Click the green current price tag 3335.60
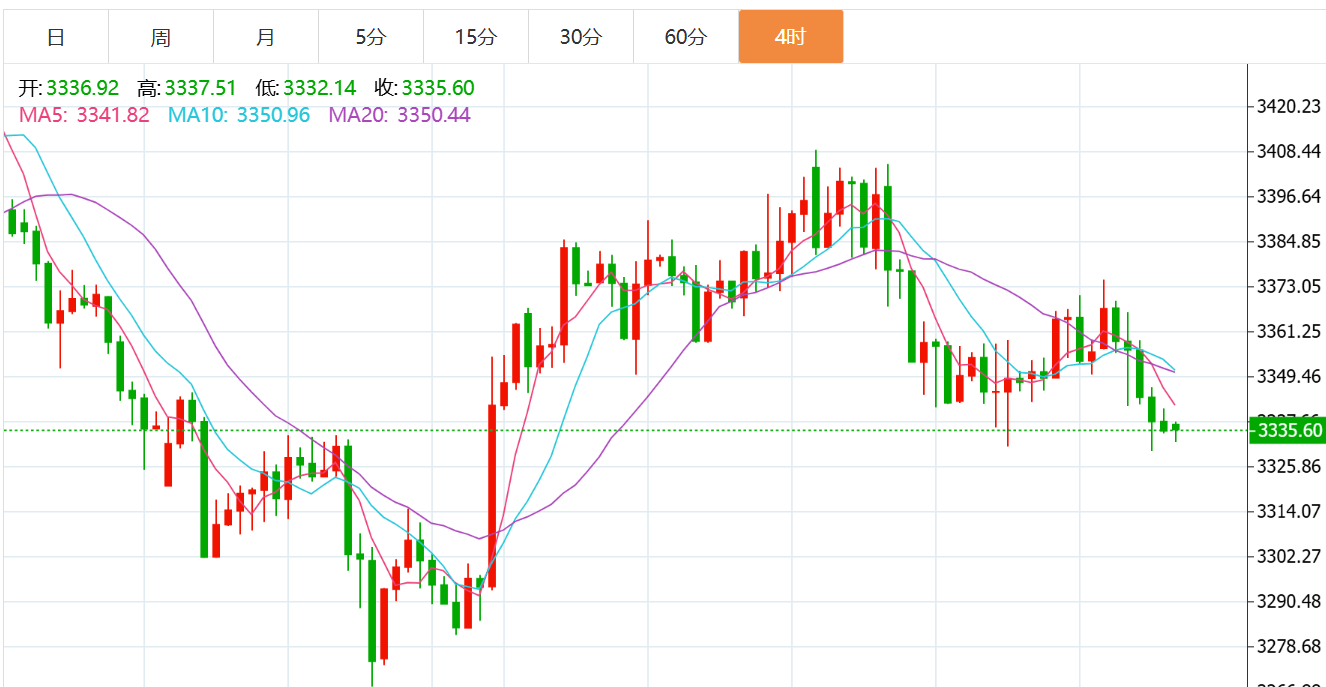The image size is (1326, 687). pos(1289,431)
